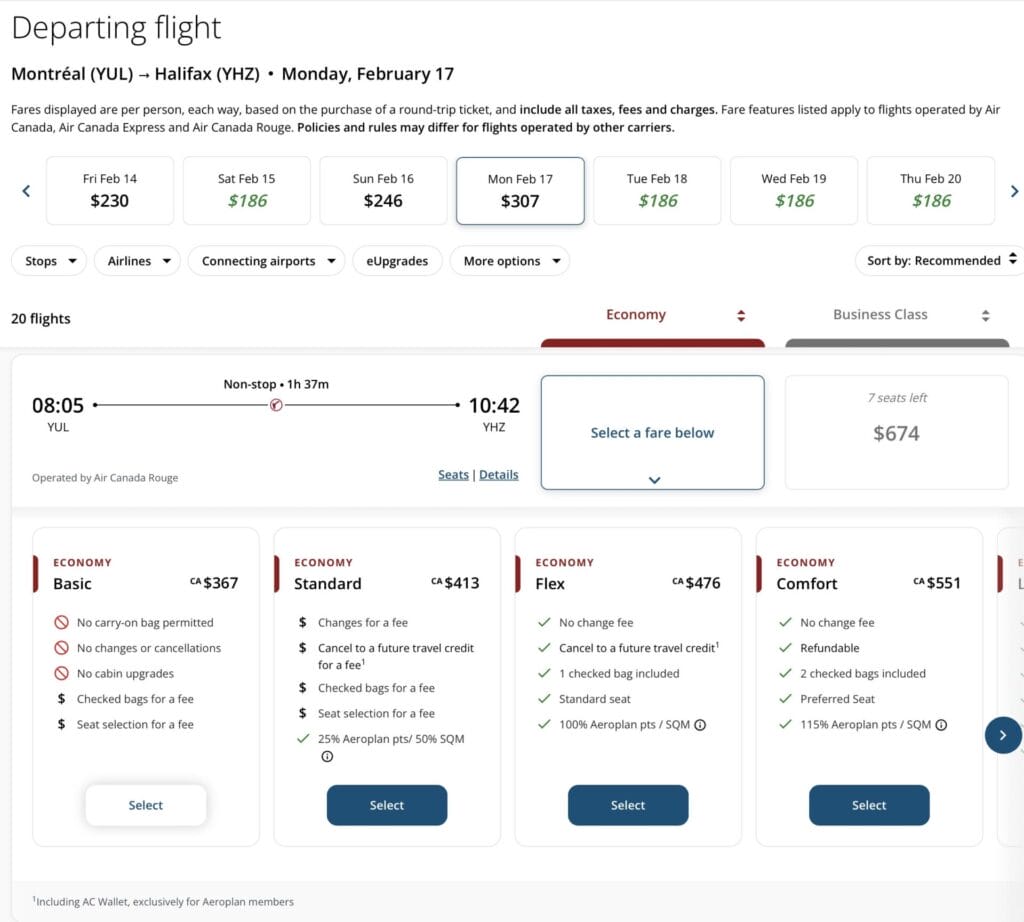Screen dimensions: 1024x922
Task: Open the Stops filter dropdown
Action: [x=49, y=261]
